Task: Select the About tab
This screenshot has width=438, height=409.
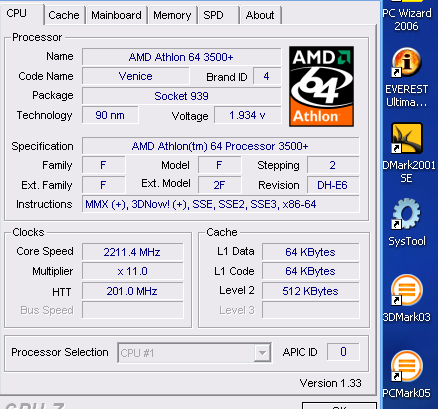Action: tap(260, 15)
